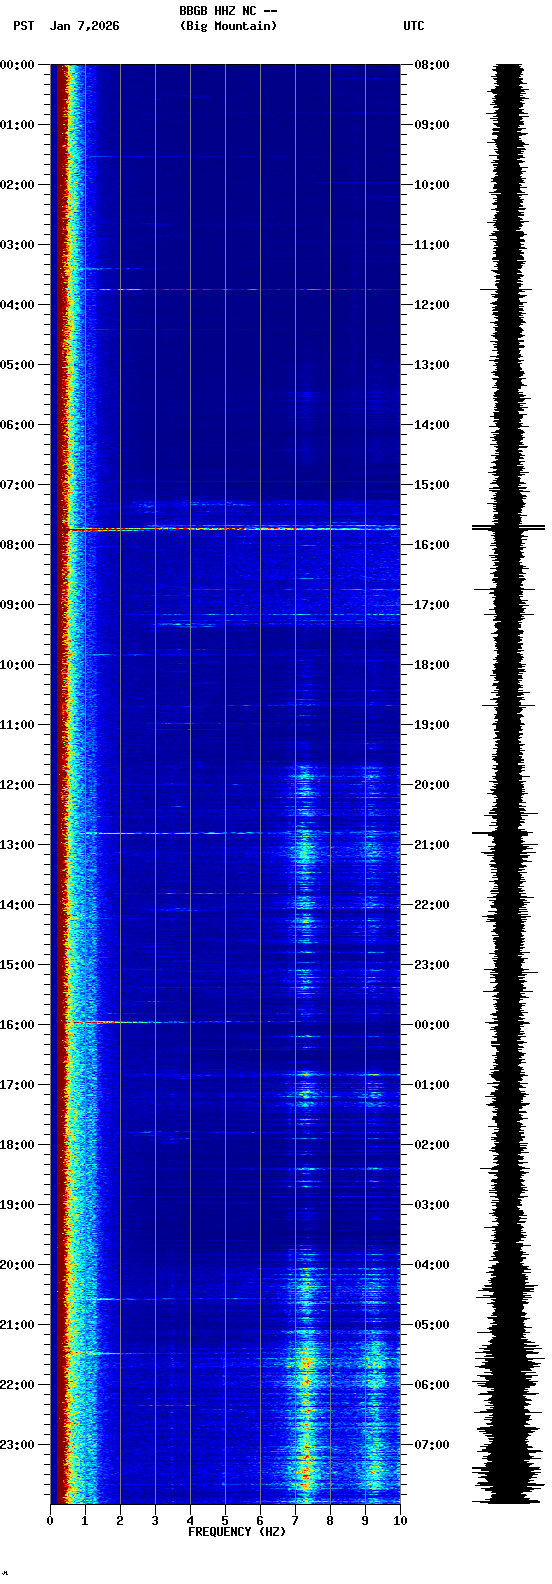Click frequency axis tick label "3"
The image size is (552, 1584).
coord(155,1521)
